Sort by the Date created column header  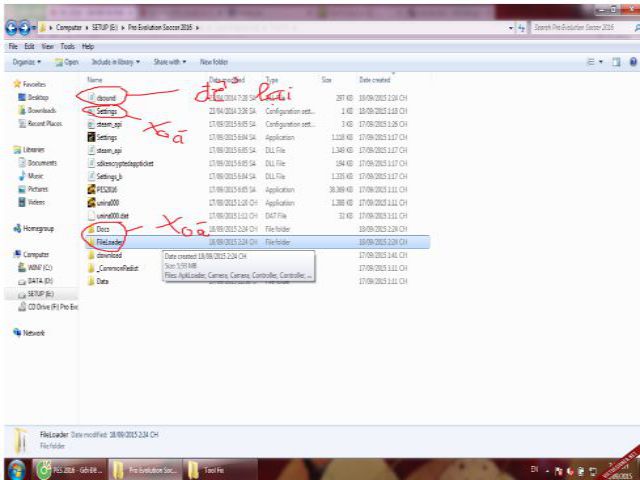coord(374,80)
